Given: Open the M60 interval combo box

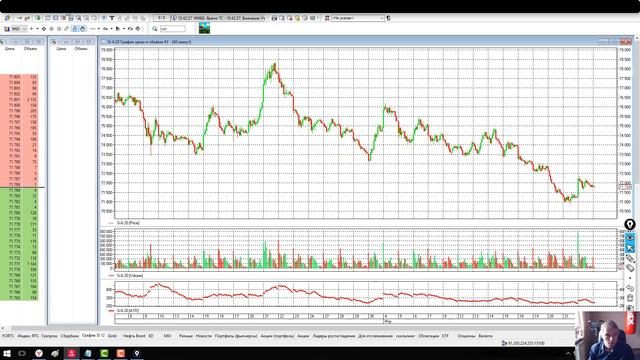Looking at the screenshot, I should tap(19, 29).
